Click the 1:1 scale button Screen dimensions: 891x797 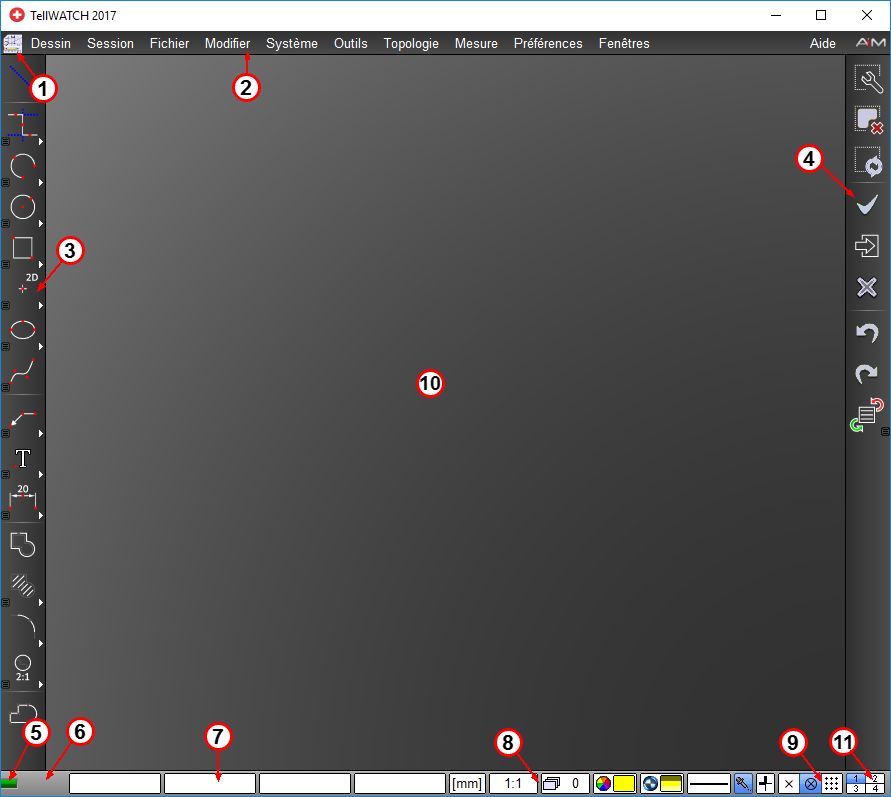click(513, 784)
